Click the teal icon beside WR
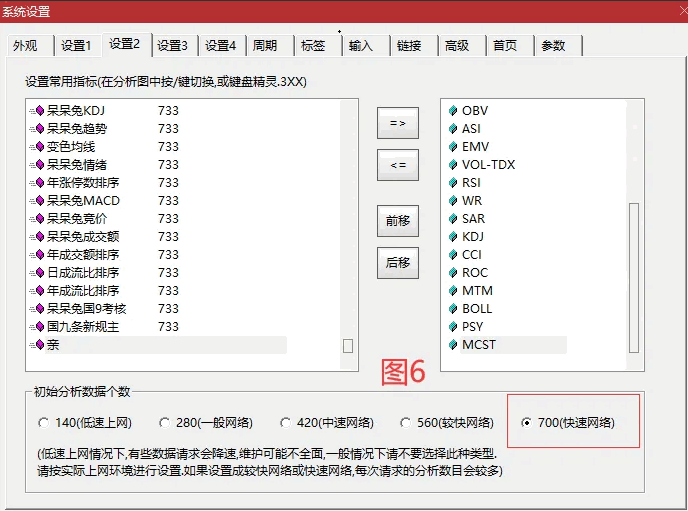 (453, 200)
